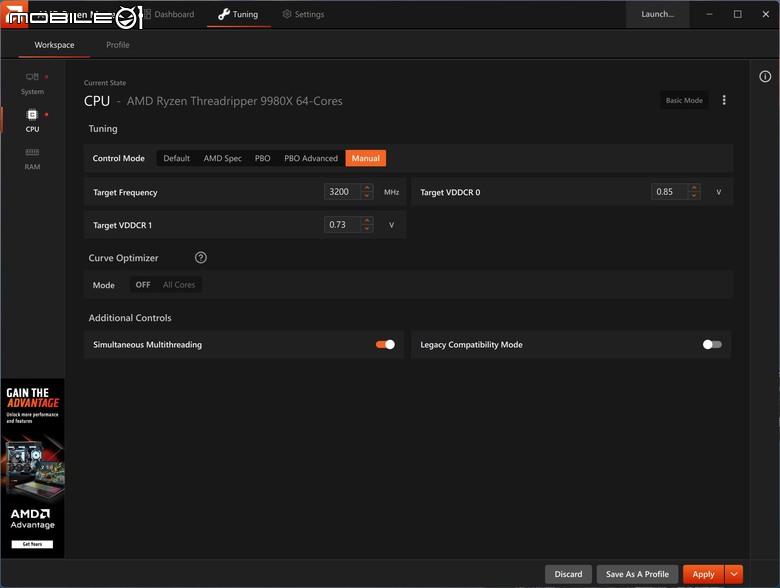Set Control Mode to AMD Spec

tap(222, 158)
